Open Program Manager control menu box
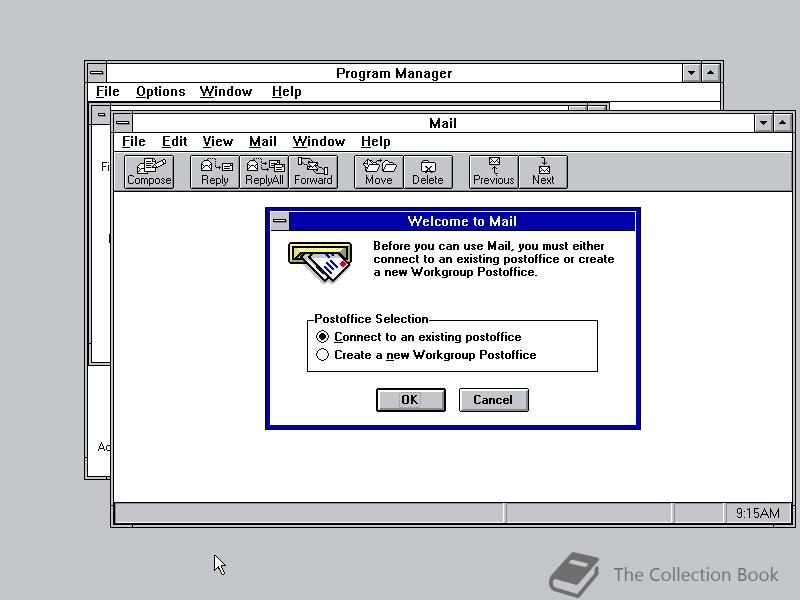 [x=96, y=72]
